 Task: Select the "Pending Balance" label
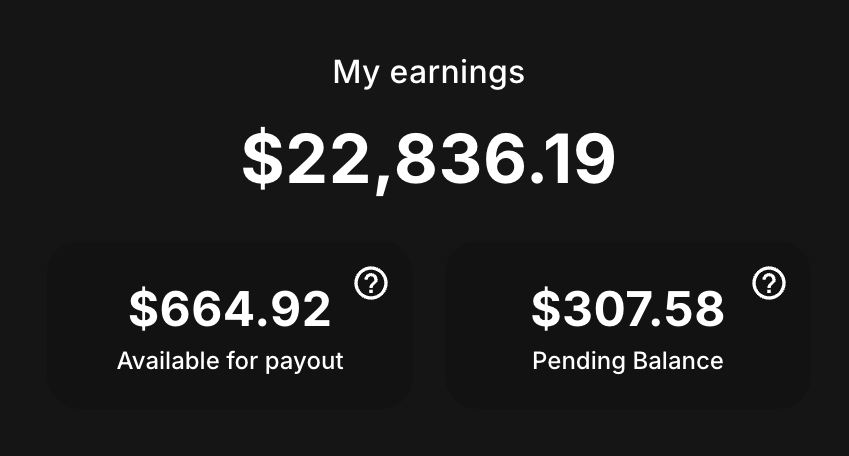627,361
